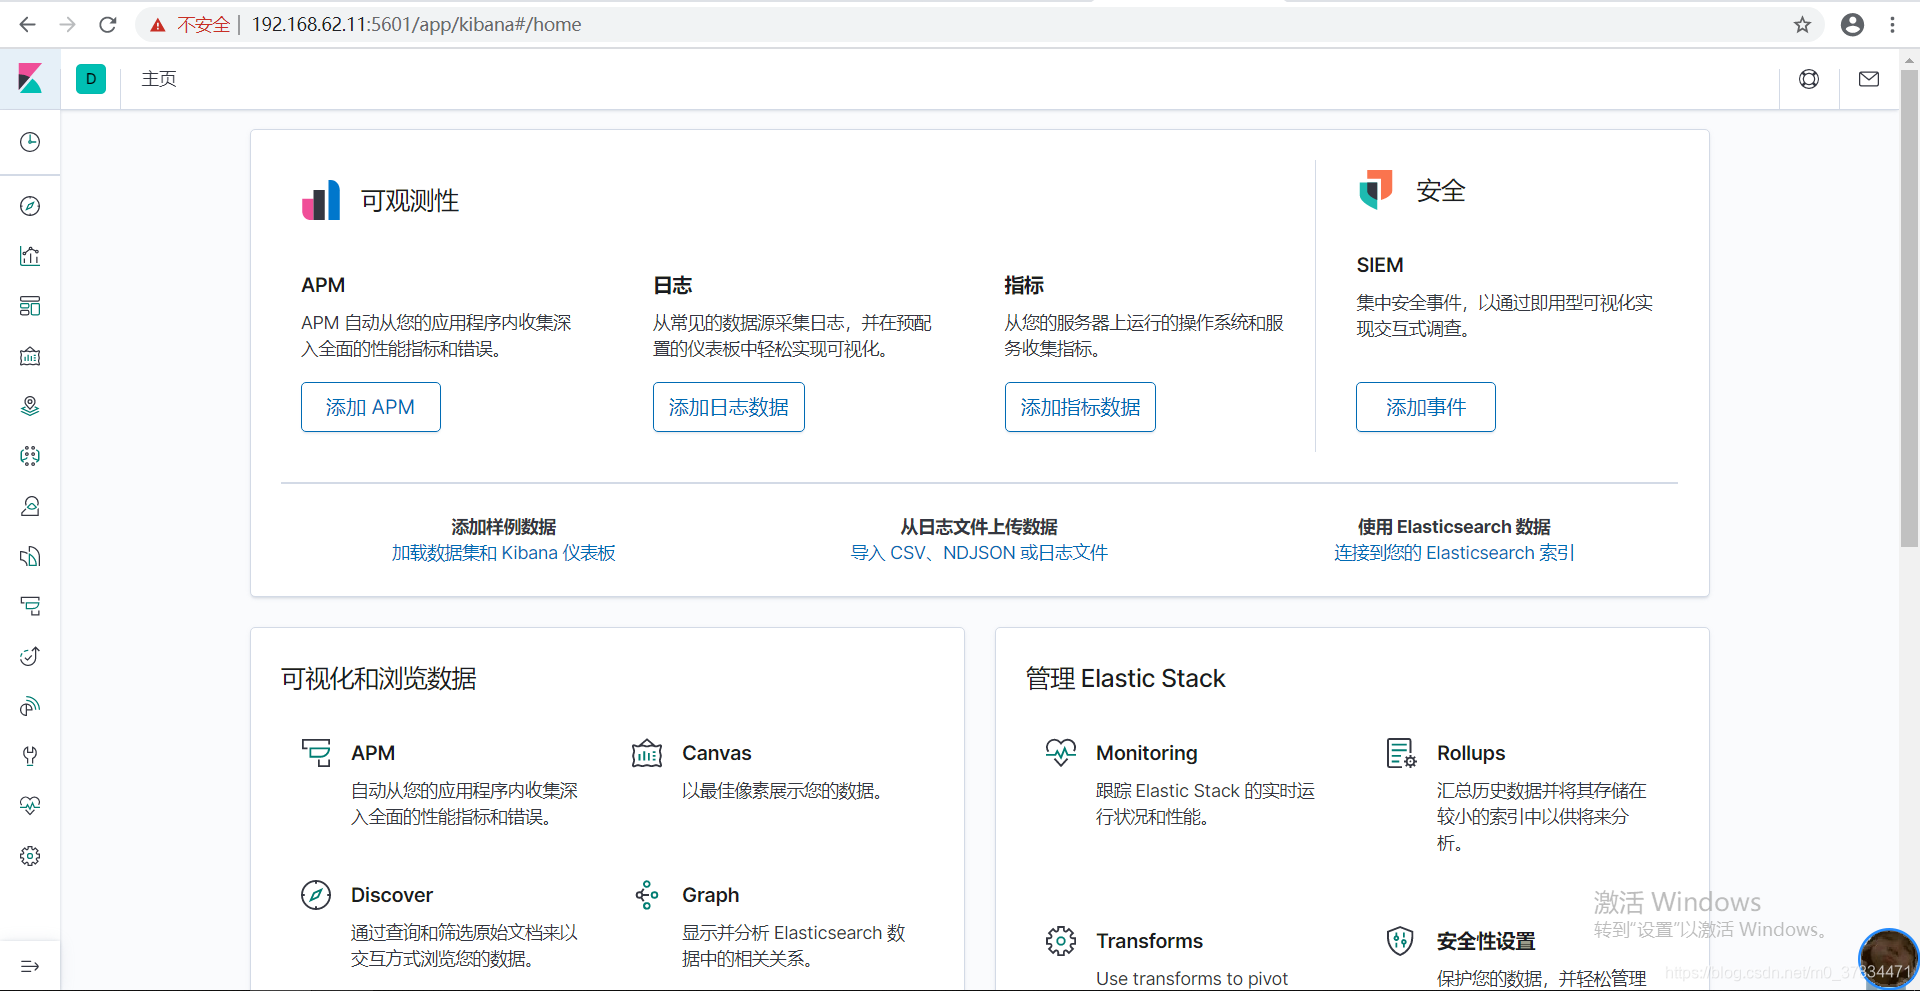Click the 添加日志数据 button
The image size is (1920, 991).
[729, 407]
